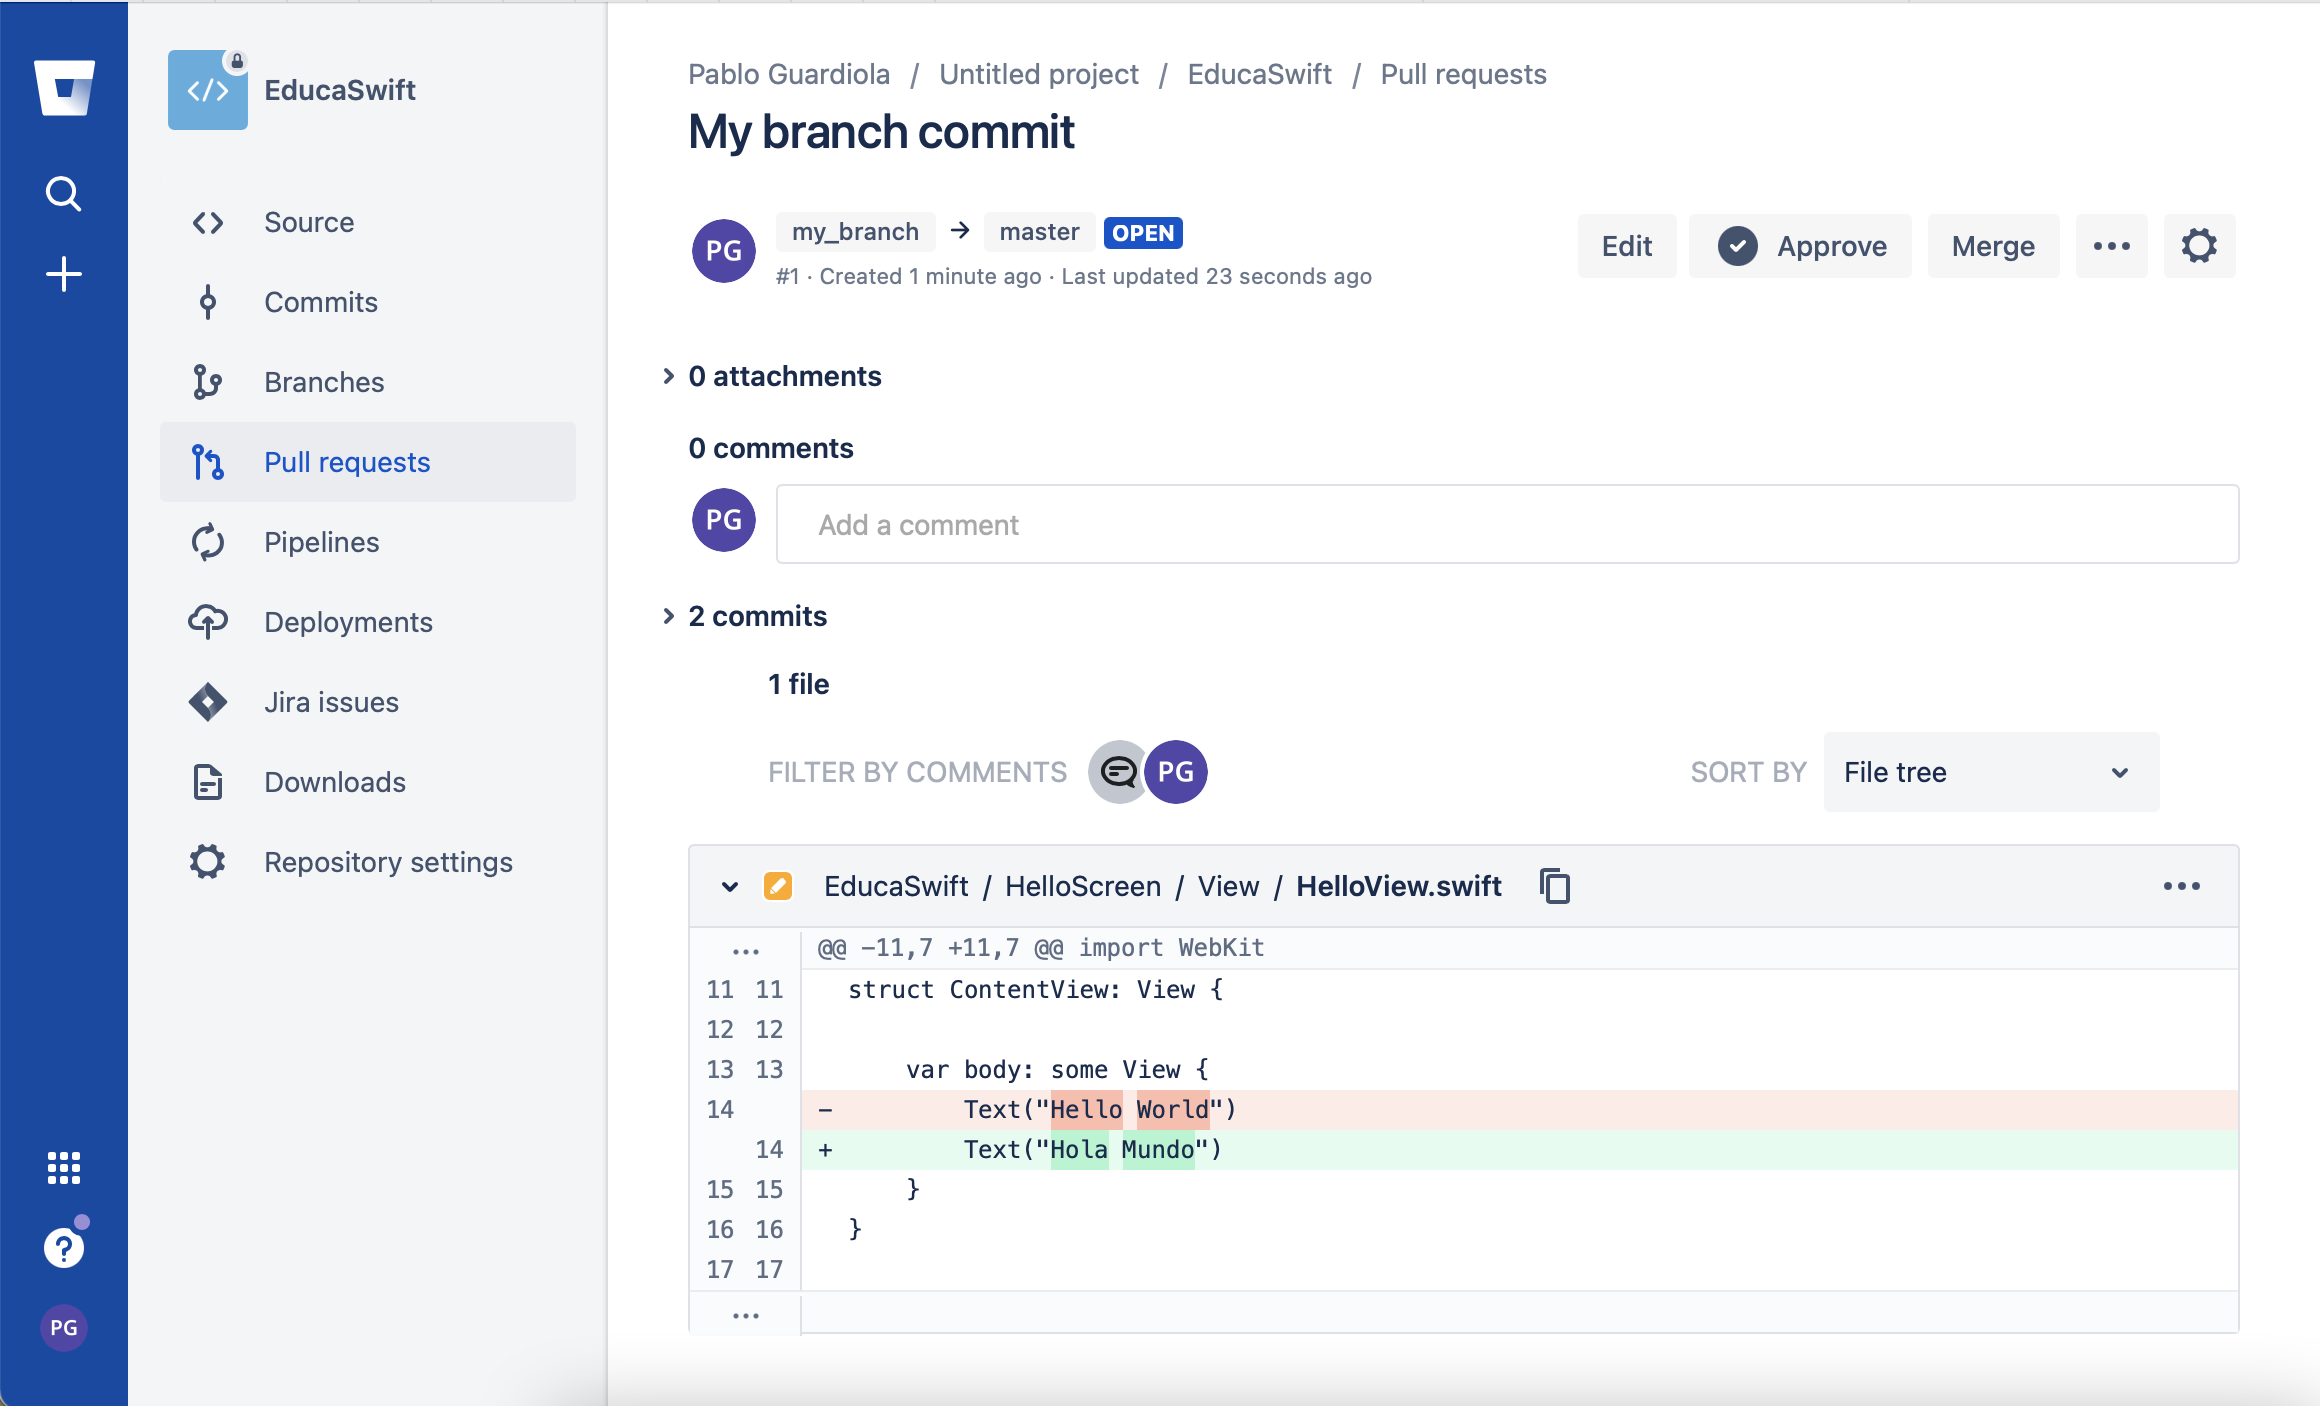The width and height of the screenshot is (2320, 1406).
Task: Click the PG author avatar next to my_branch
Action: click(724, 251)
